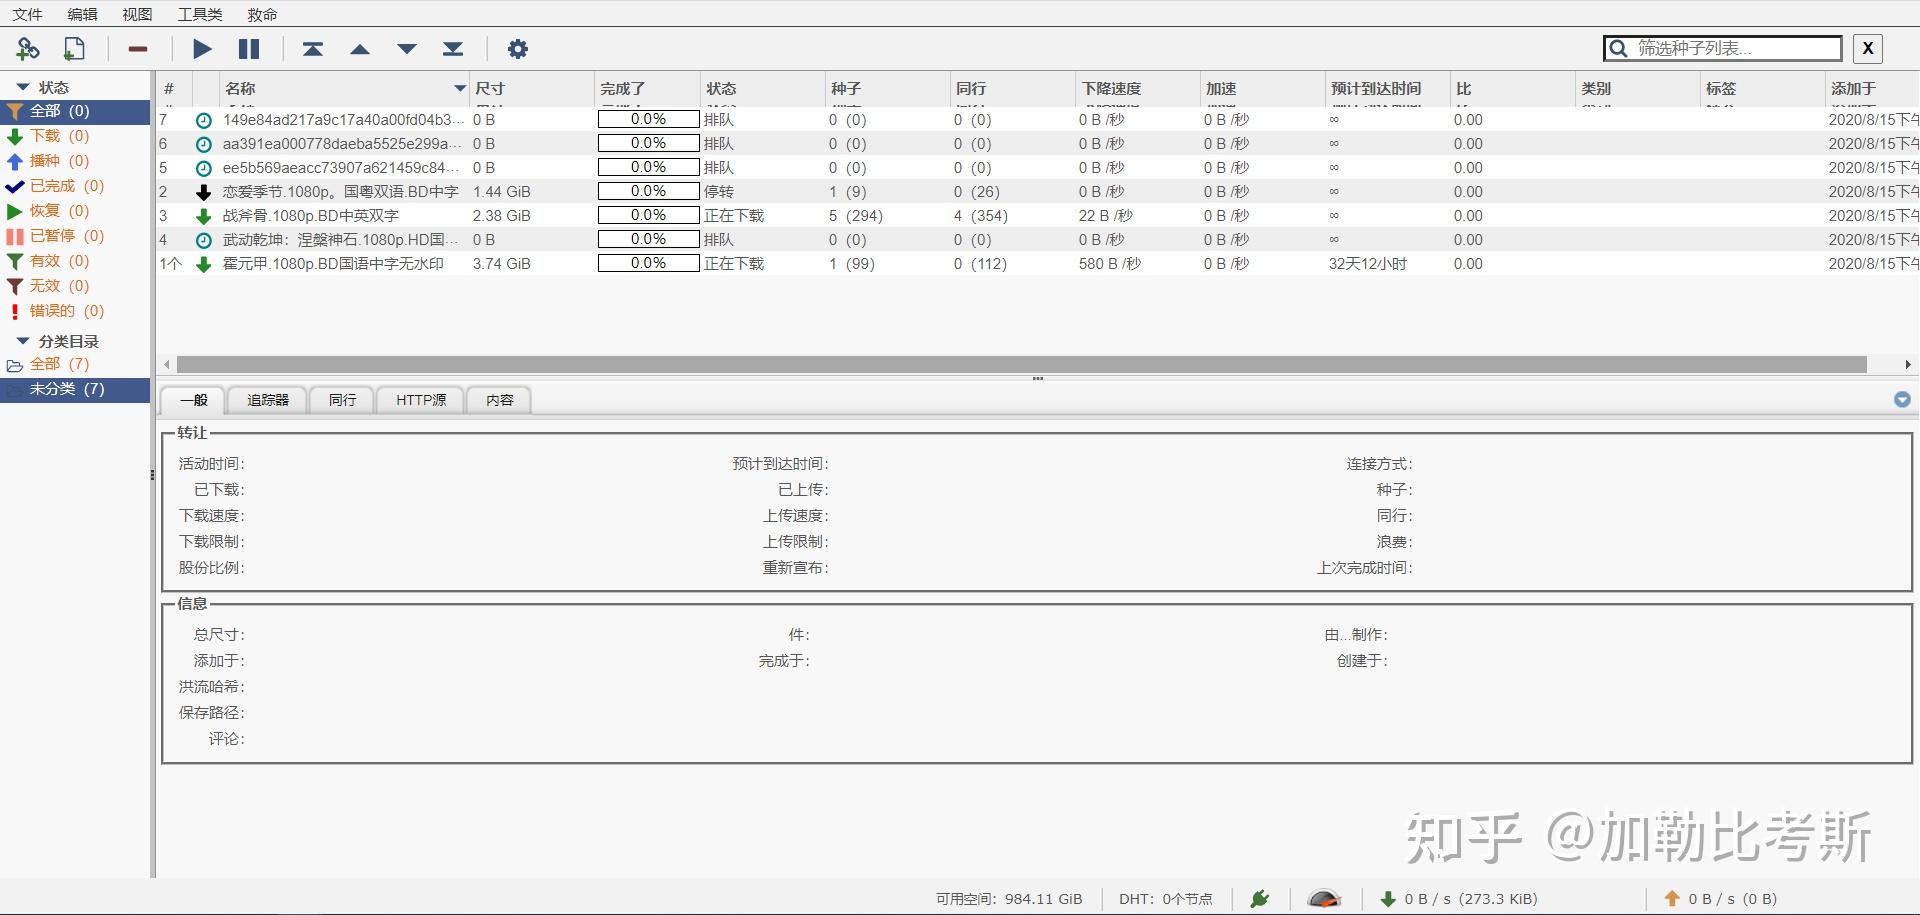Open the 救命 menu
Image resolution: width=1920 pixels, height=915 pixels.
262,14
